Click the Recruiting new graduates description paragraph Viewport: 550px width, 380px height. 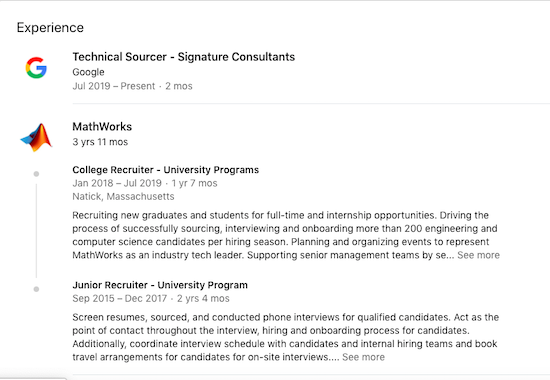point(286,235)
